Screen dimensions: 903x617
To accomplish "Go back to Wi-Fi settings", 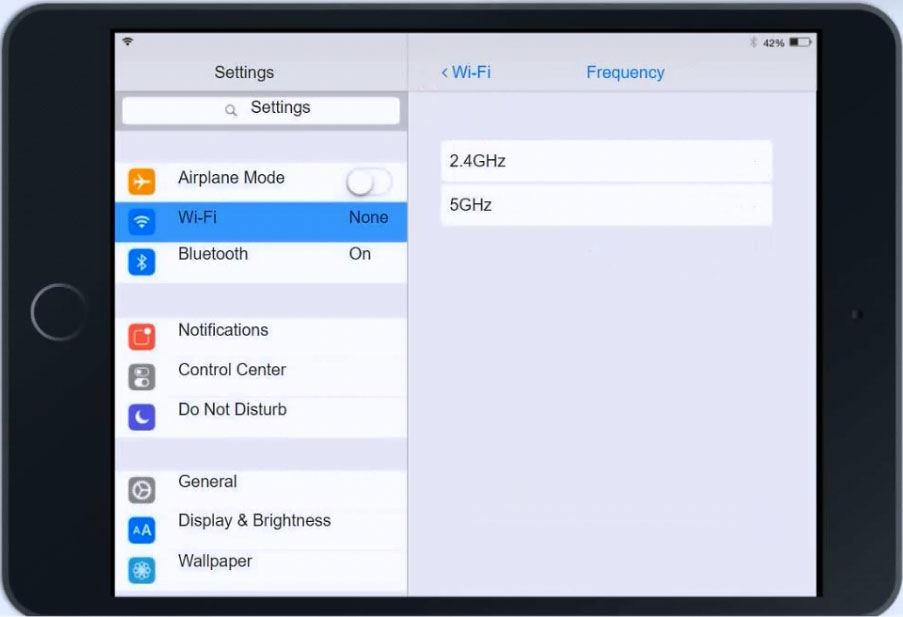I will pyautogui.click(x=466, y=73).
